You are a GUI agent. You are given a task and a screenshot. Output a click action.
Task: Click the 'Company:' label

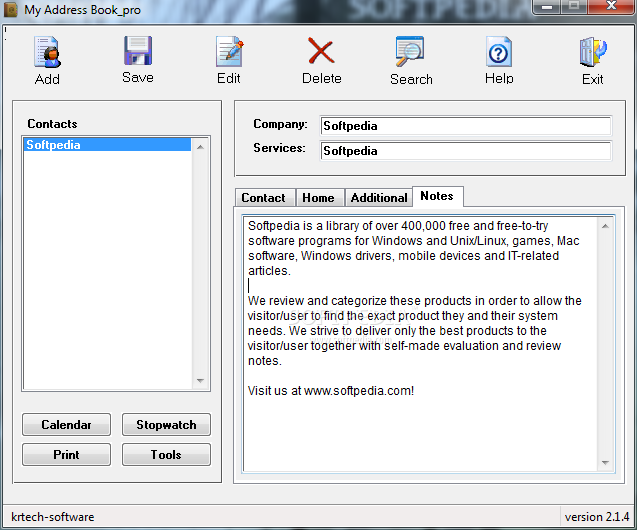click(280, 124)
